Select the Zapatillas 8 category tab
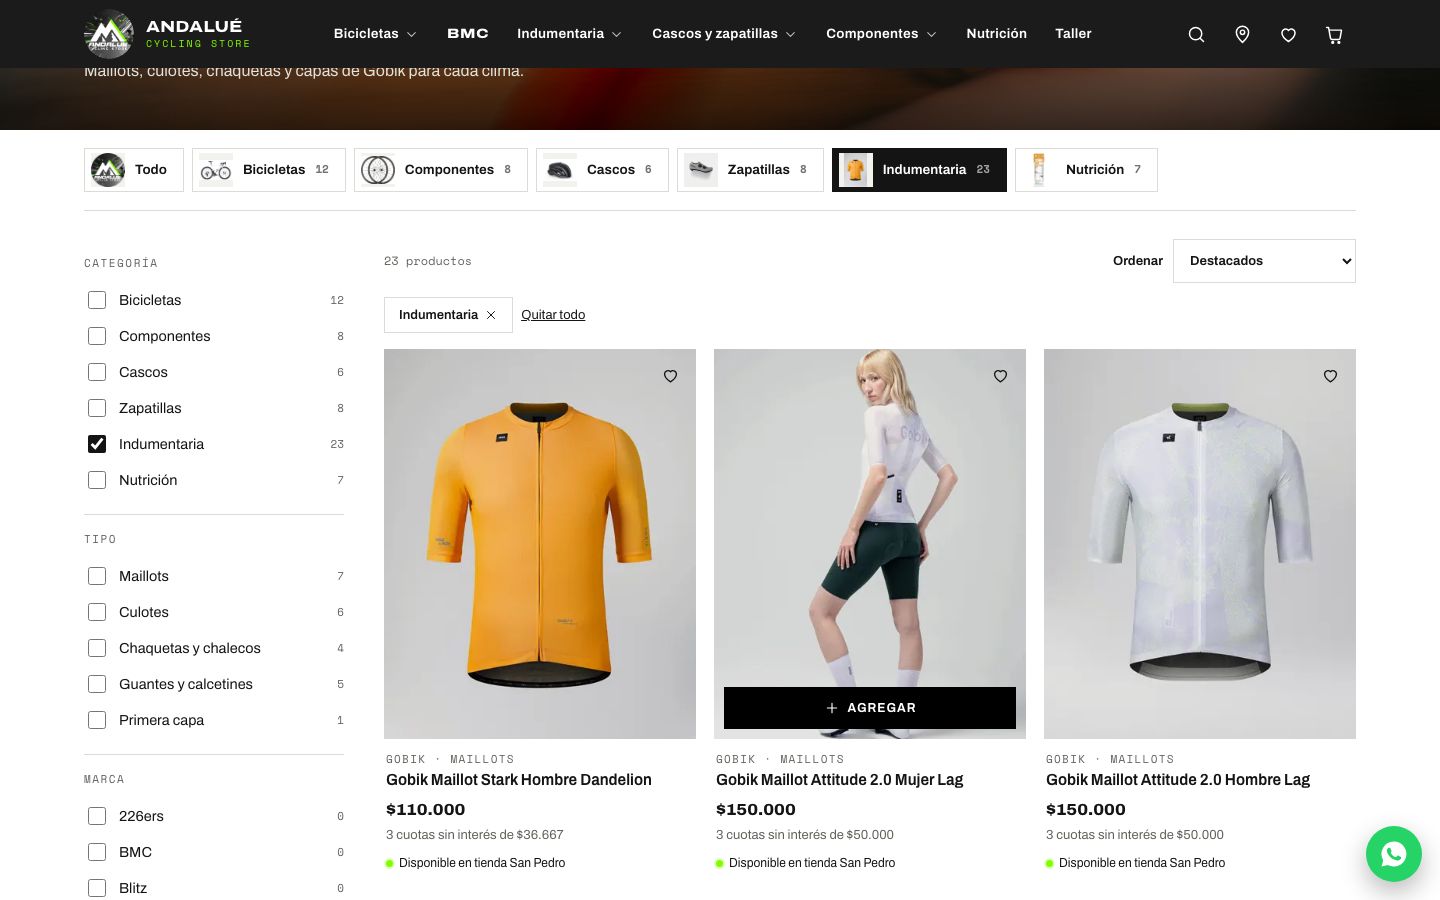Image resolution: width=1440 pixels, height=900 pixels. coord(750,170)
